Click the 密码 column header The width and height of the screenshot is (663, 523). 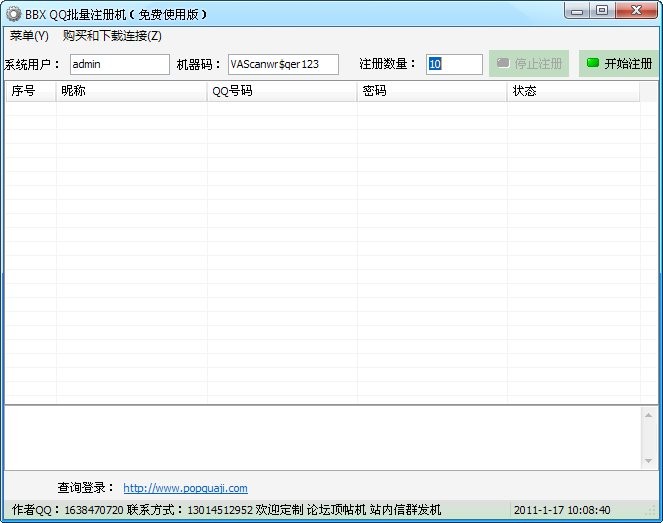pyautogui.click(x=432, y=91)
